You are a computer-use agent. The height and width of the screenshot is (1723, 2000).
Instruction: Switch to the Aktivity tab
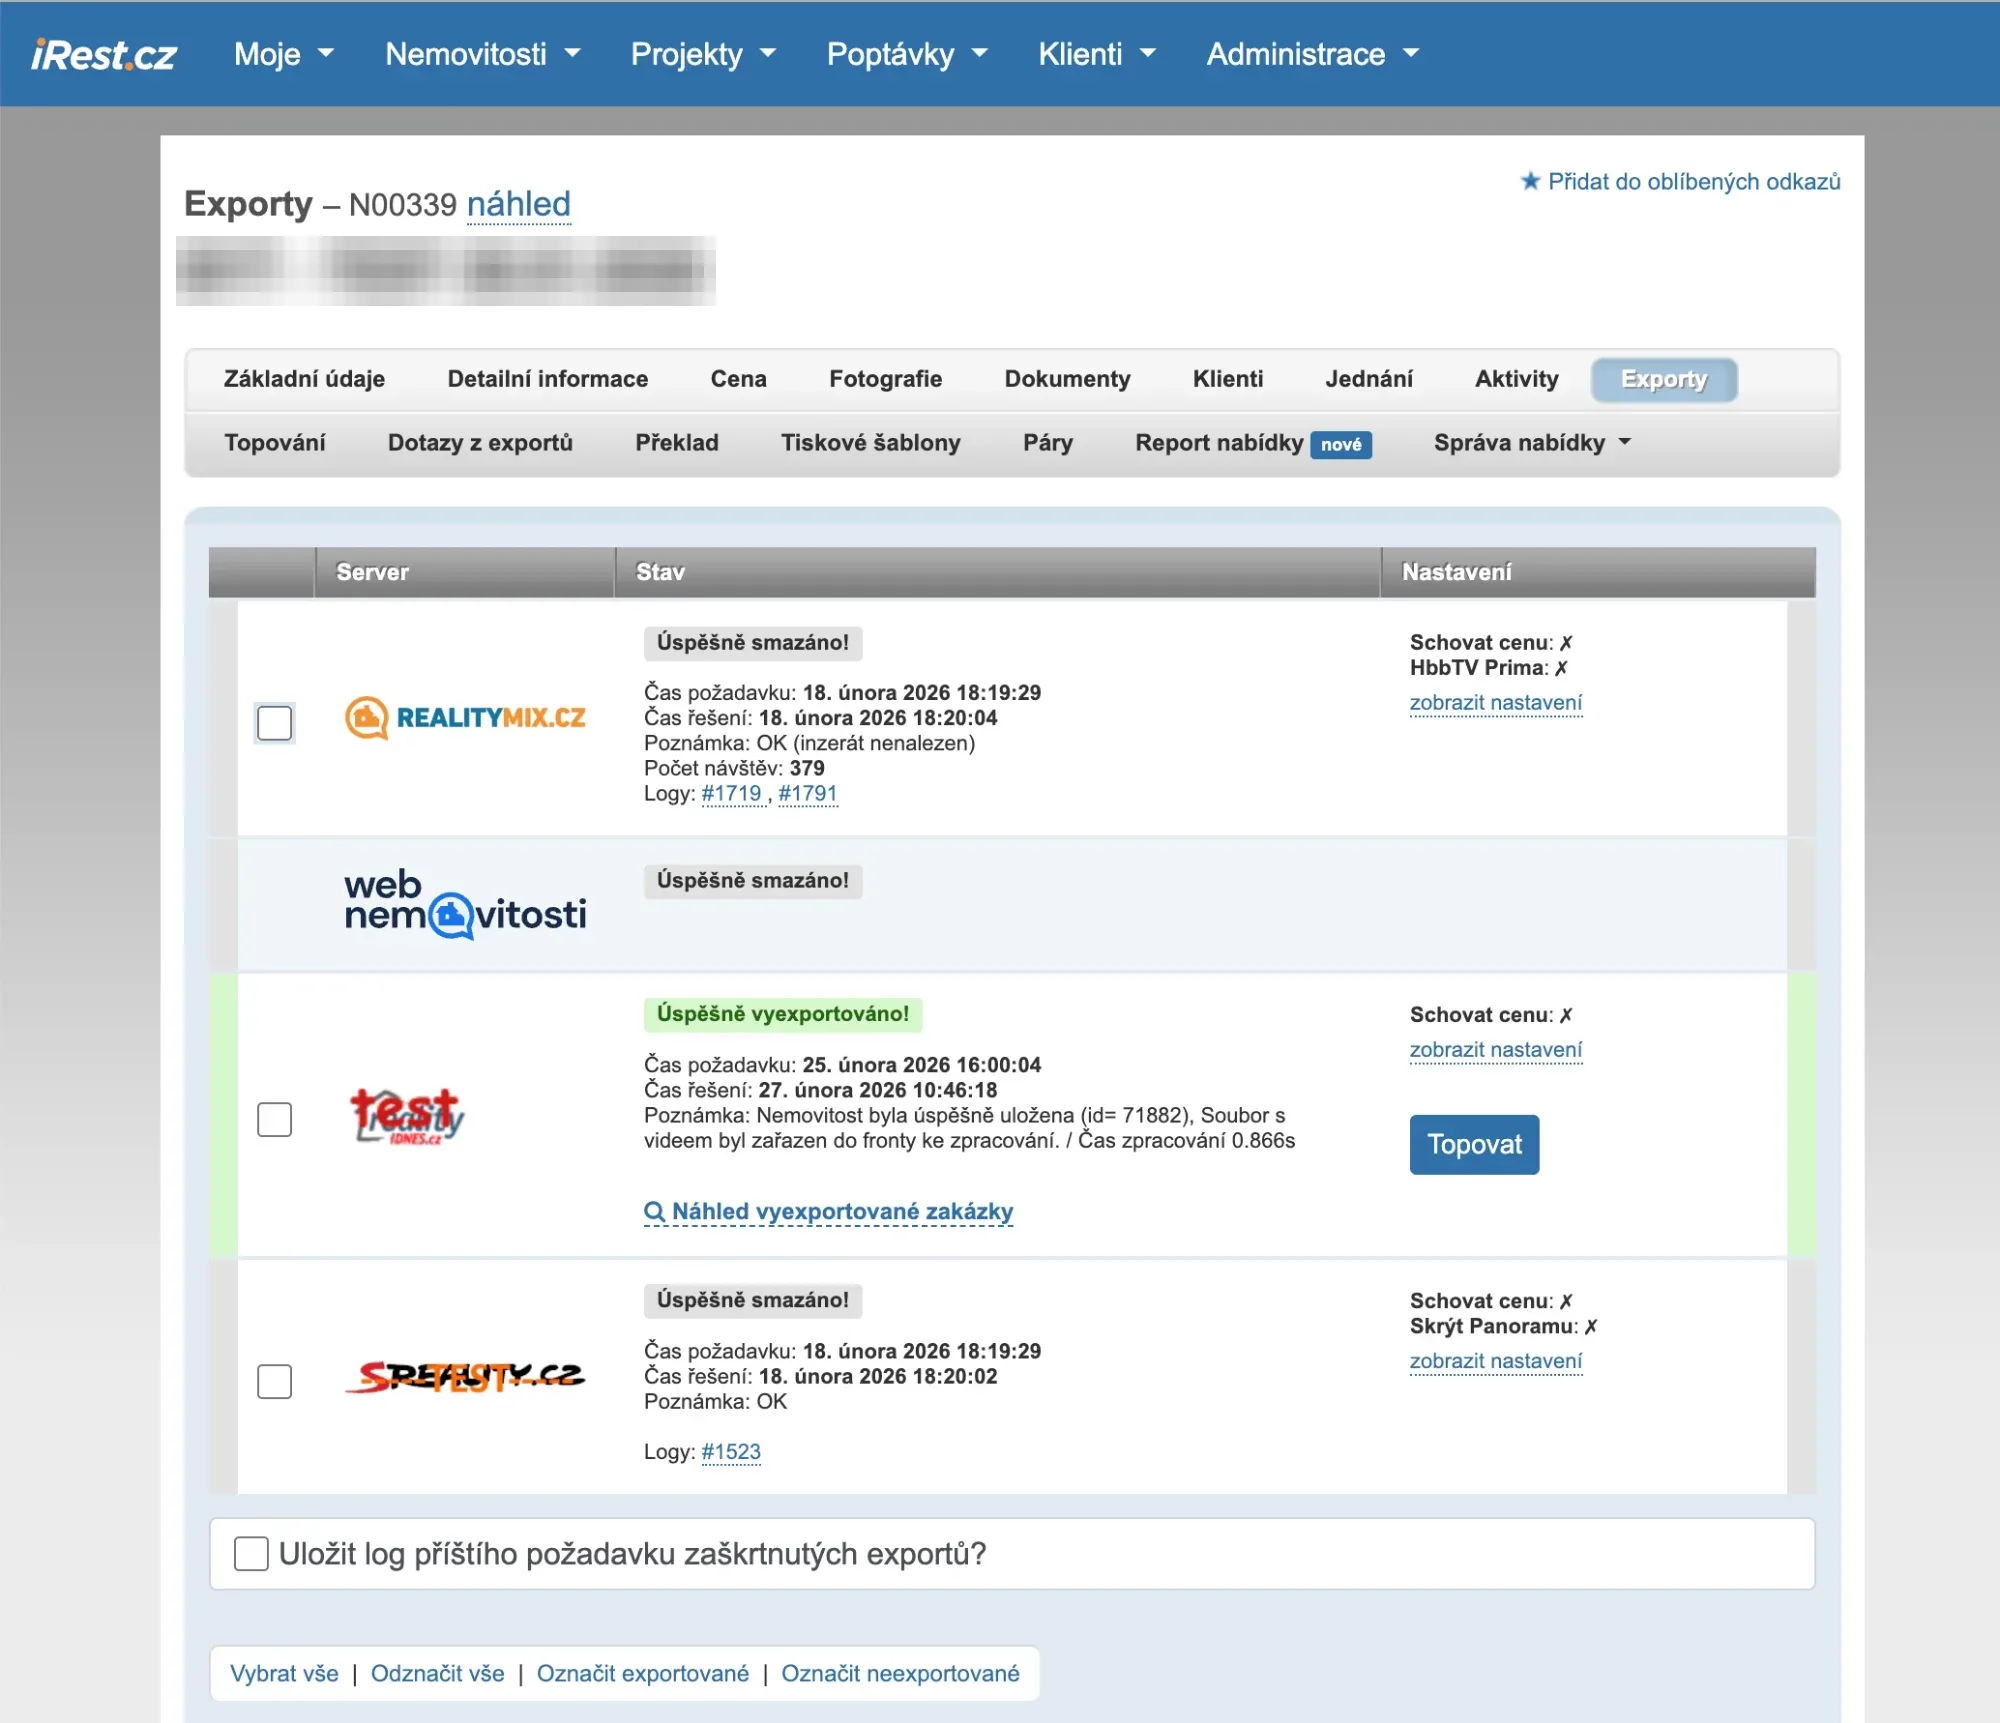point(1516,379)
